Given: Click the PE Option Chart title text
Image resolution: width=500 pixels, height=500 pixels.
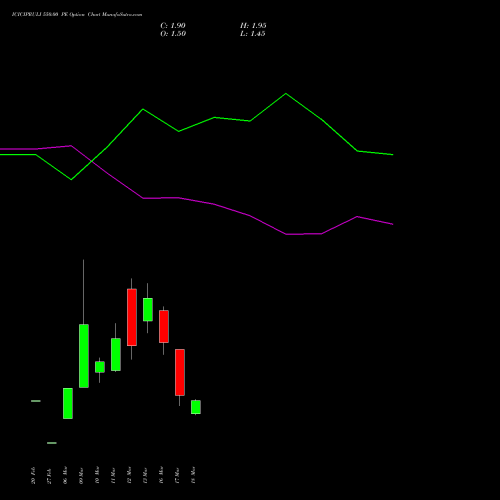Looking at the screenshot, I should pyautogui.click(x=77, y=15).
